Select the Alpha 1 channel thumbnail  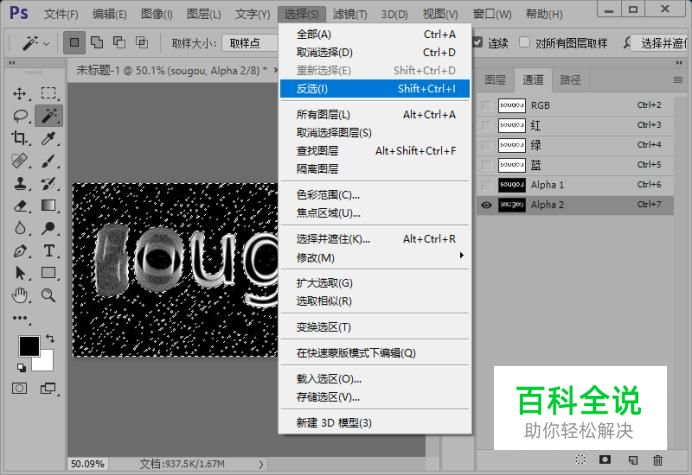pos(512,185)
